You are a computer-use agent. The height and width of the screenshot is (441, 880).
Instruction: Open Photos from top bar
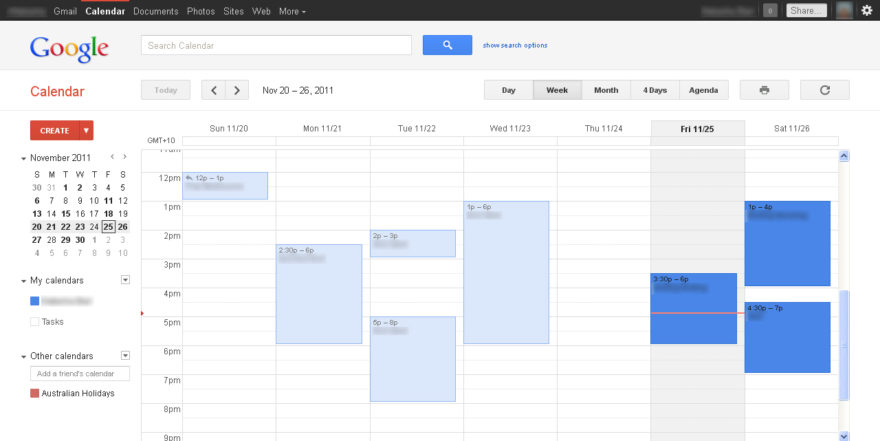pyautogui.click(x=201, y=11)
